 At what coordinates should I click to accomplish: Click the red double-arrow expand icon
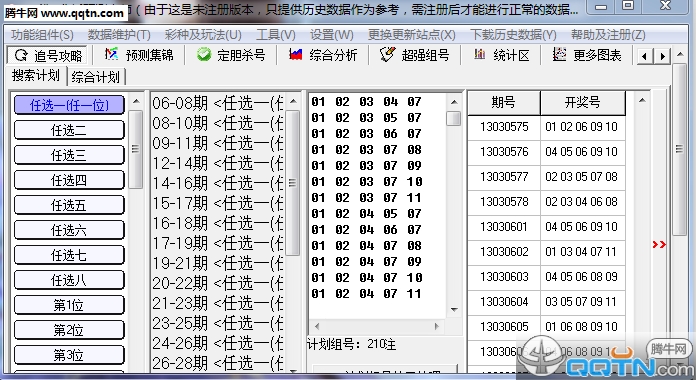pos(659,245)
